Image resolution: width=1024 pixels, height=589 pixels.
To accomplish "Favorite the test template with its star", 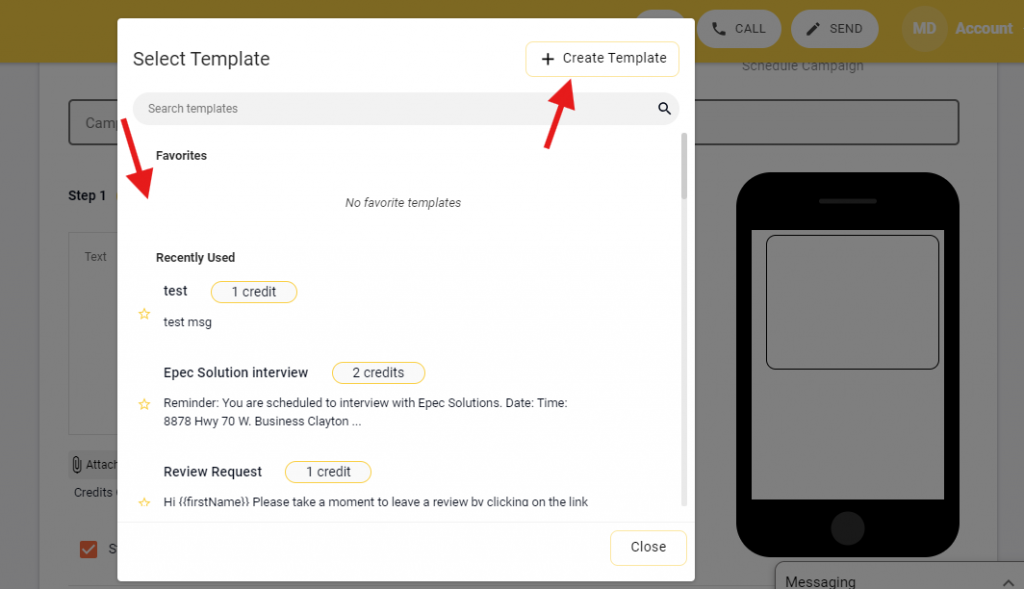I will (x=144, y=313).
